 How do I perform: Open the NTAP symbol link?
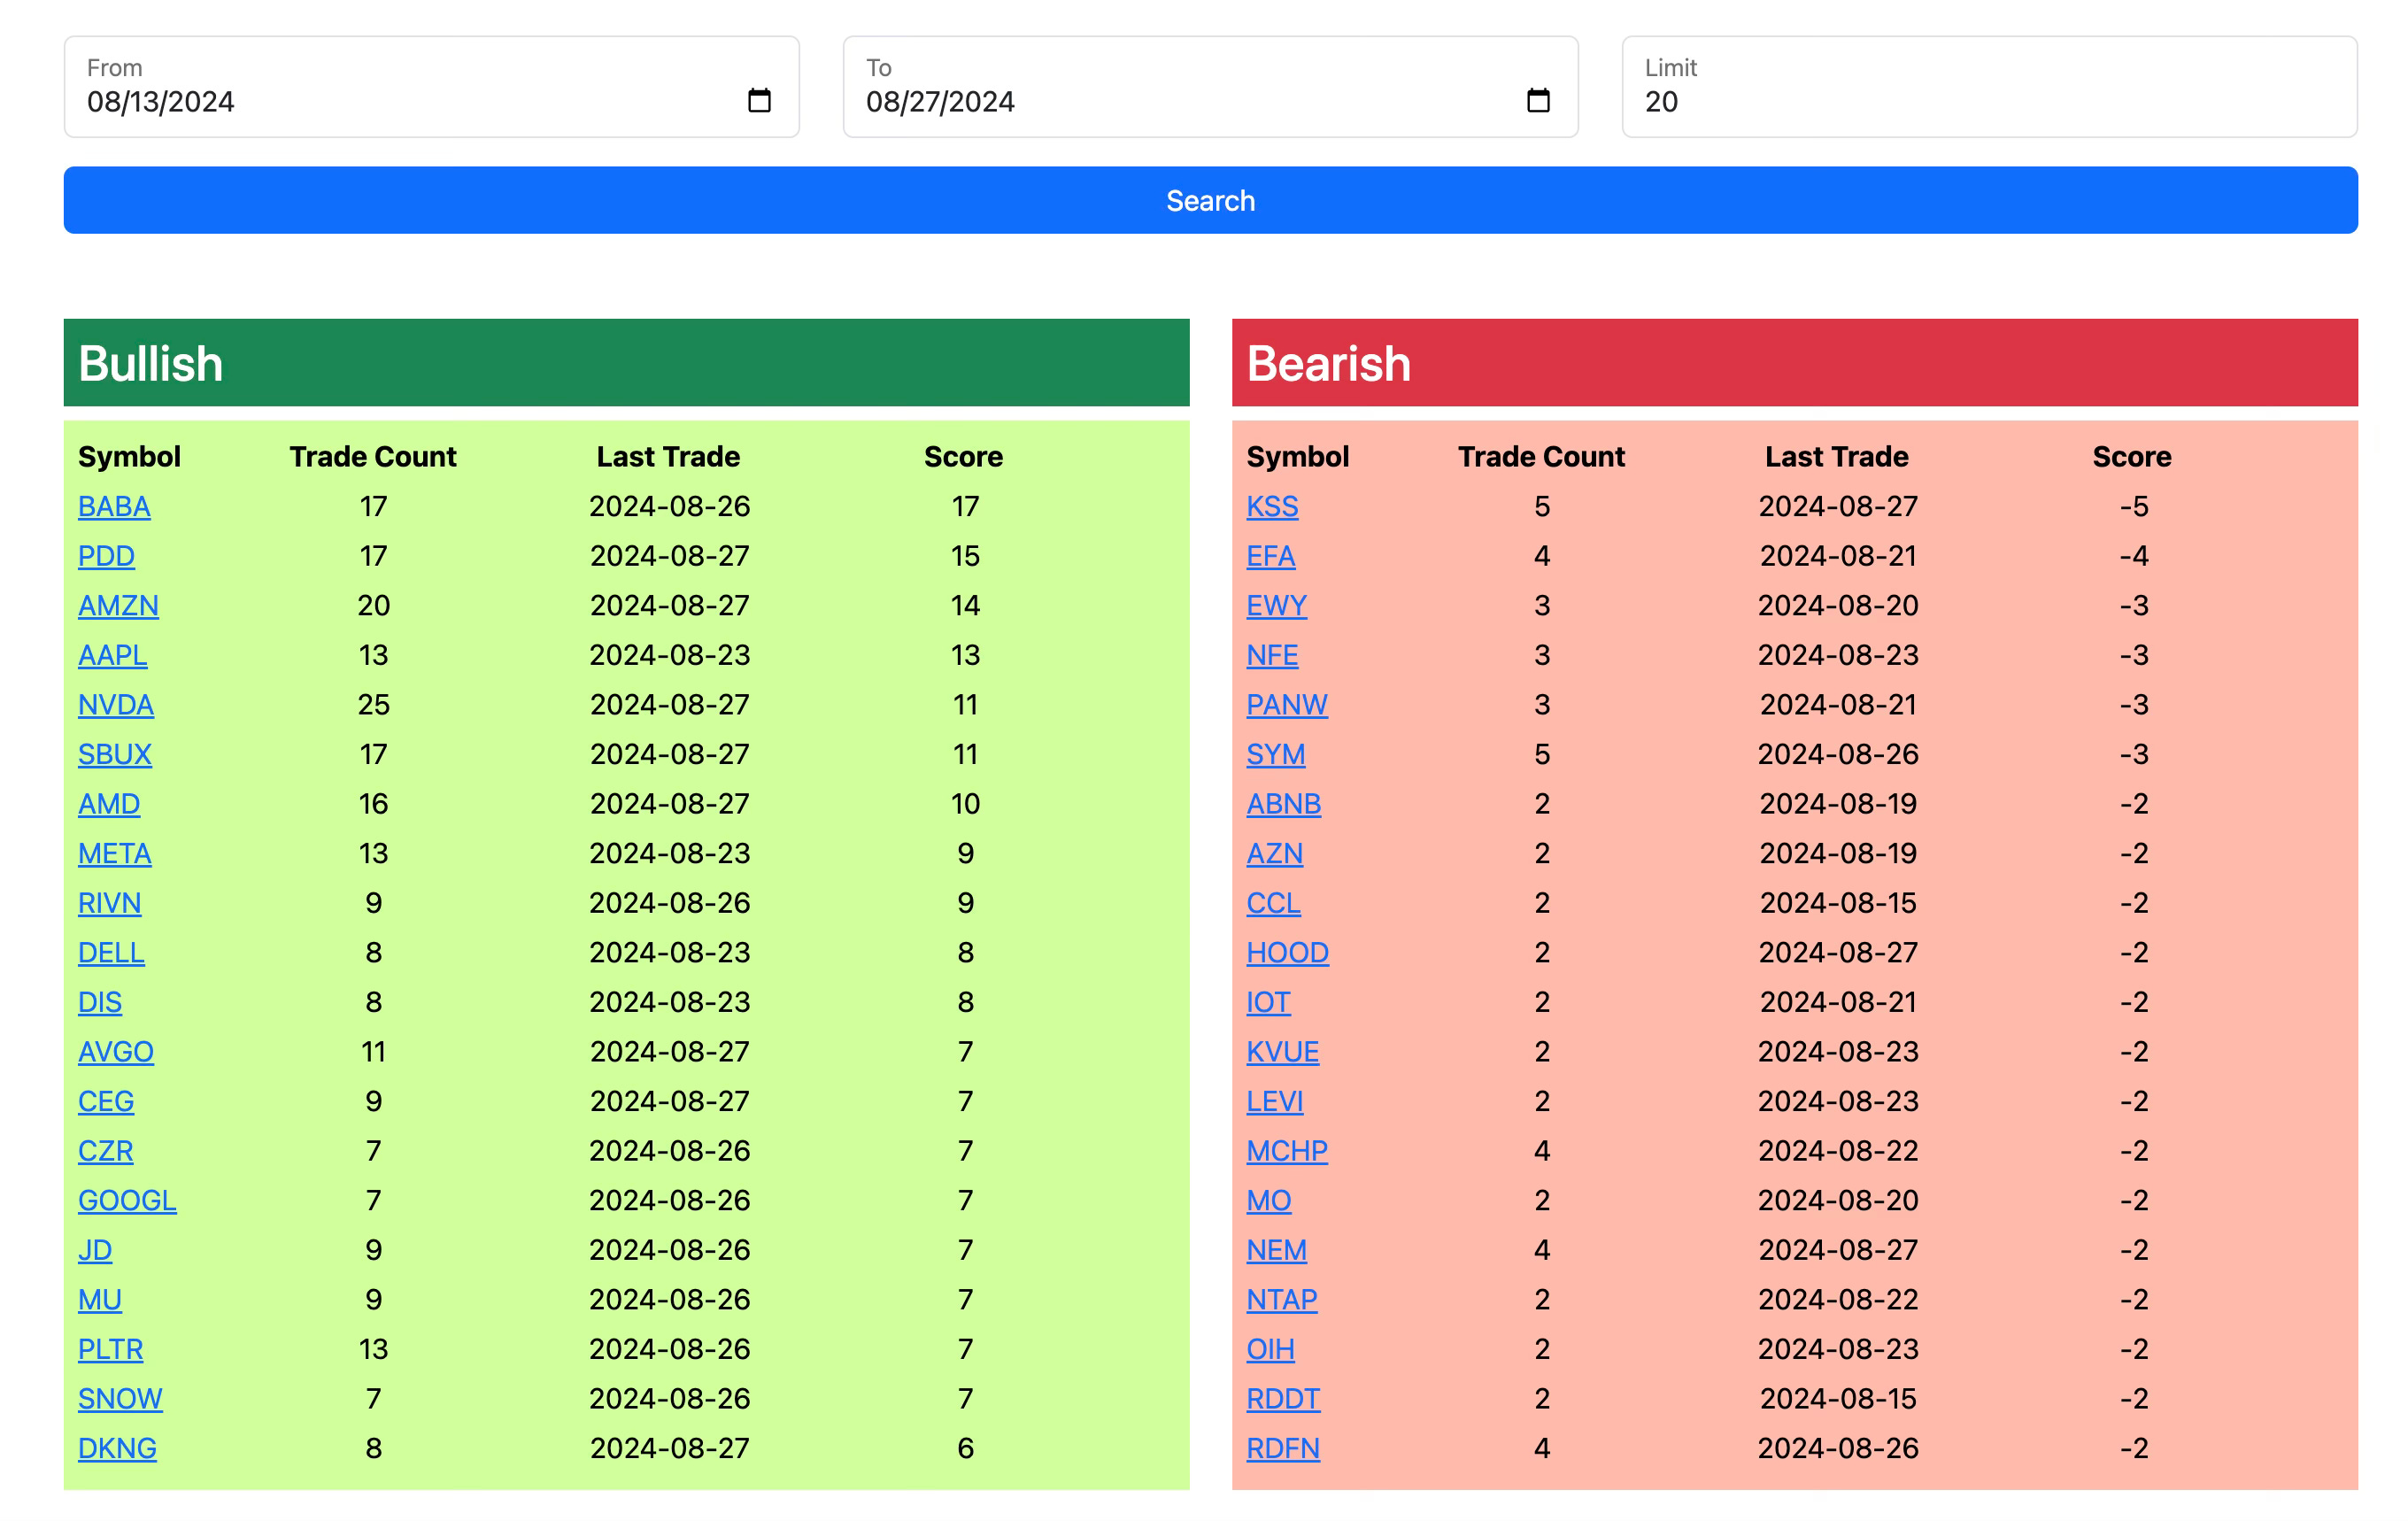[1282, 1299]
